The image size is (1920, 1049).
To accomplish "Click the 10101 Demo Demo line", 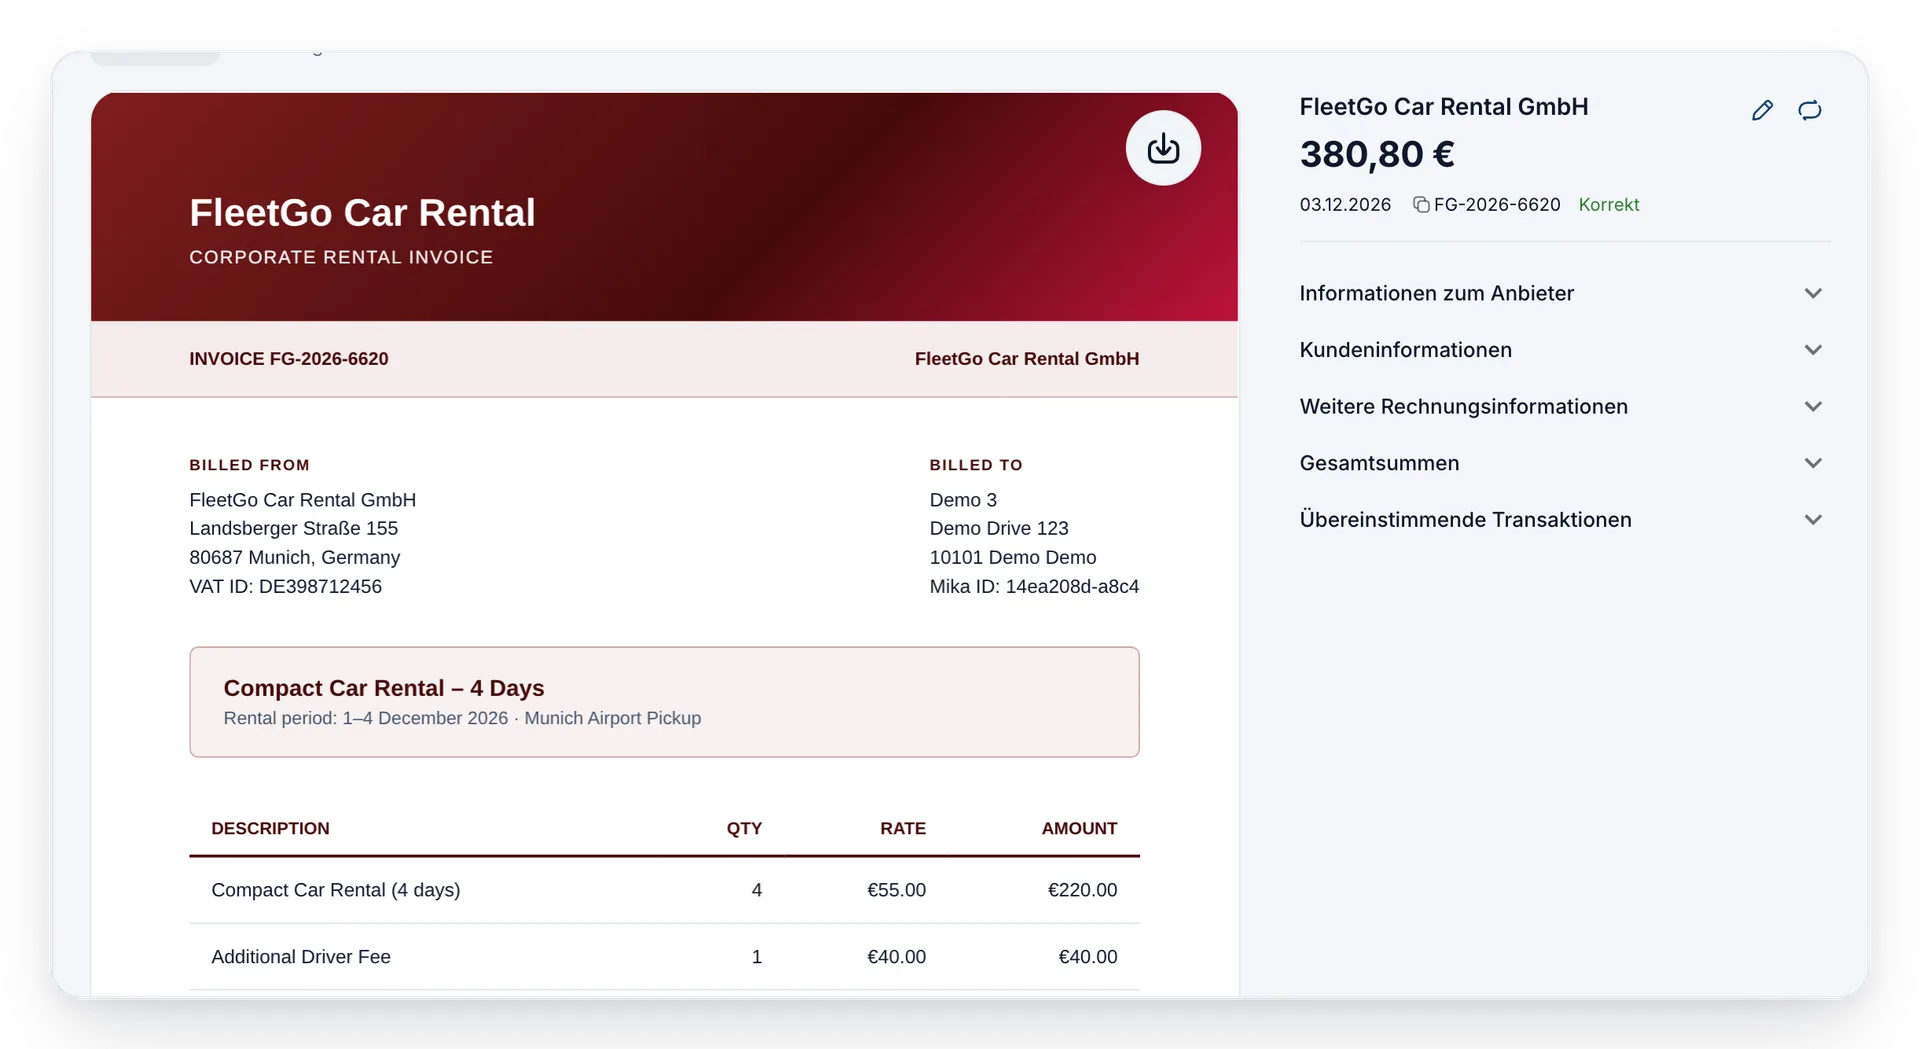I will pos(1012,558).
